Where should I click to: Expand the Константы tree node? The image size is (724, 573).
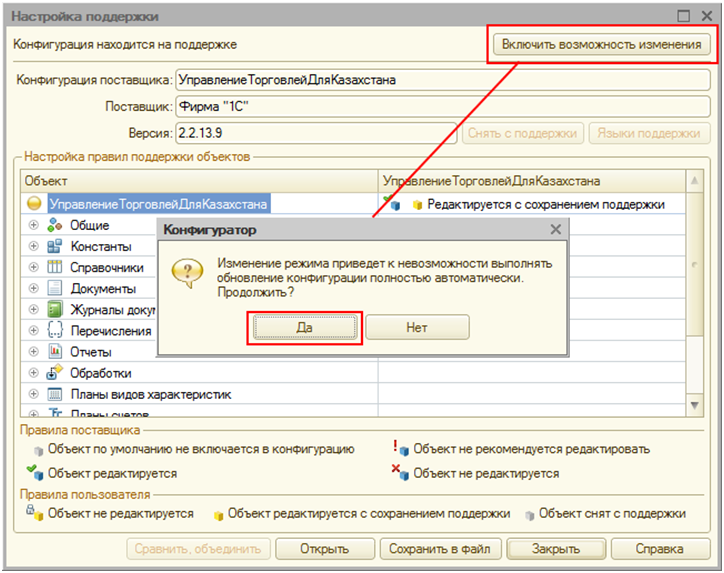[x=33, y=247]
